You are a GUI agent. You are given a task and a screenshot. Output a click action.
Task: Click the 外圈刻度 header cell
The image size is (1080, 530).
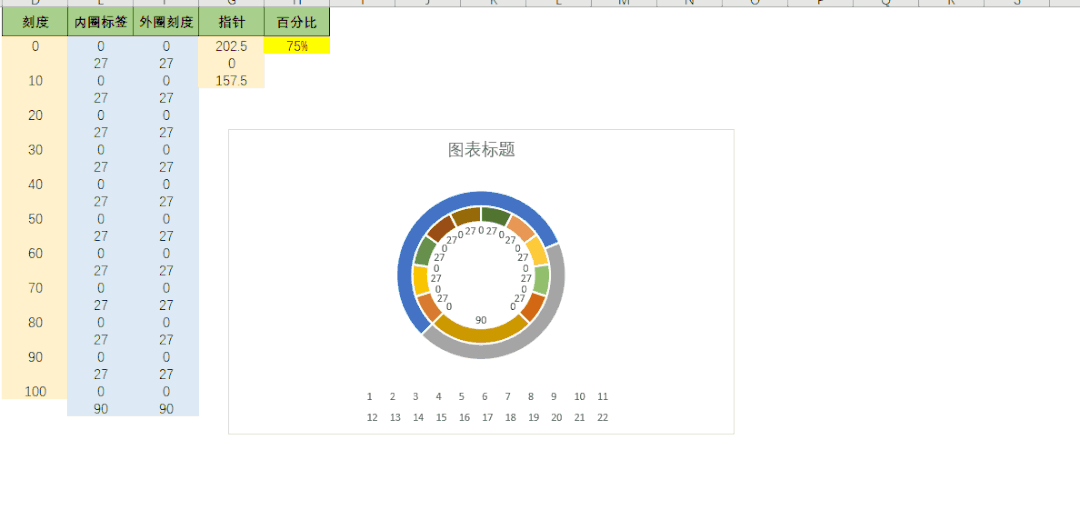pyautogui.click(x=166, y=21)
